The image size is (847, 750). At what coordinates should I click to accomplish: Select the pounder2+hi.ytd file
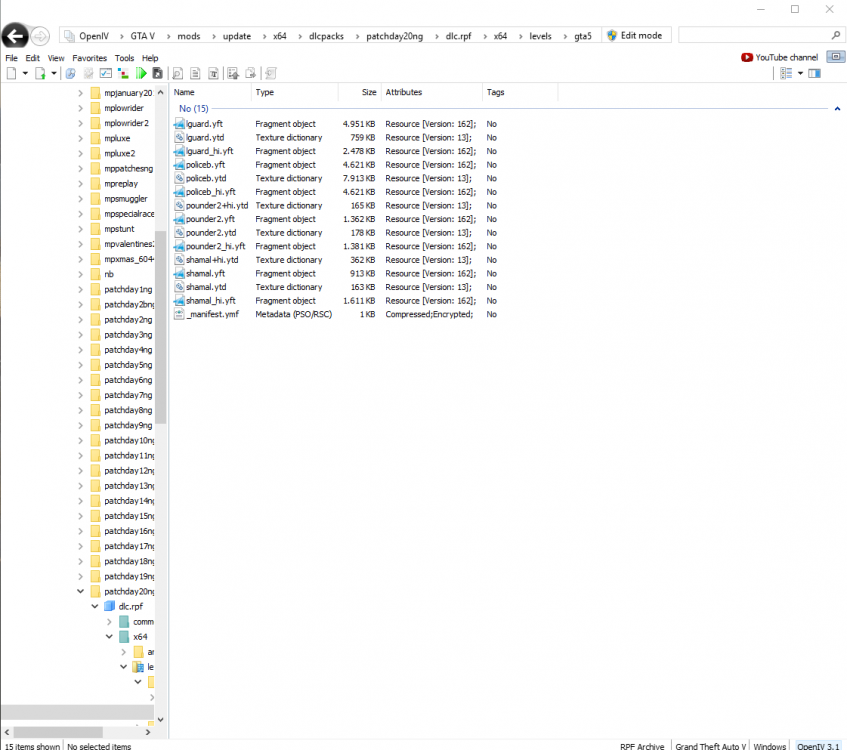click(x=217, y=205)
